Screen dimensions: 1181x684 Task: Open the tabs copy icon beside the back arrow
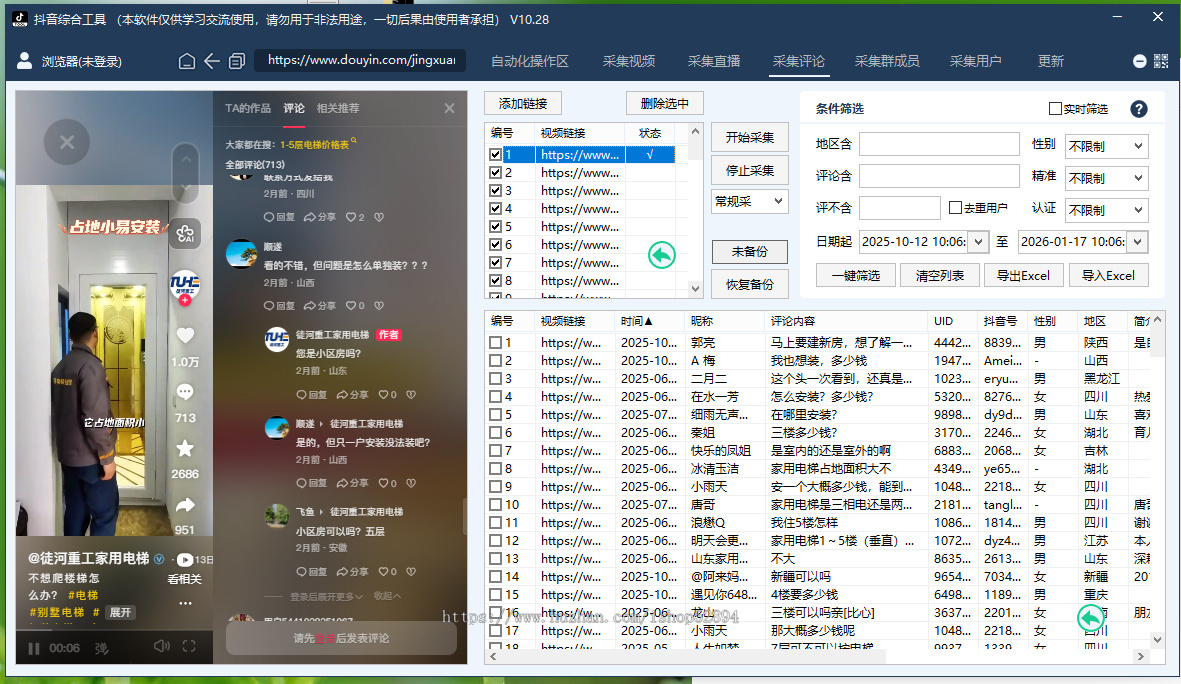[237, 61]
